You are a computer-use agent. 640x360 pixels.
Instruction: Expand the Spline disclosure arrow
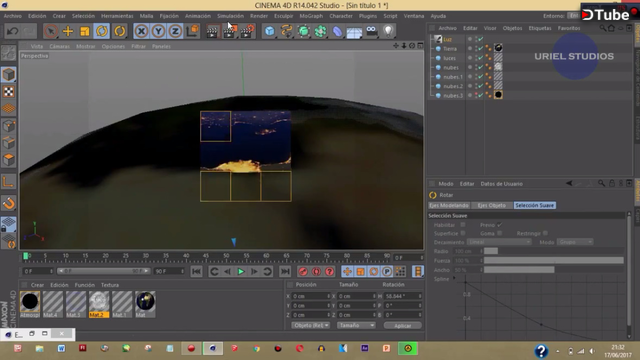[454, 278]
